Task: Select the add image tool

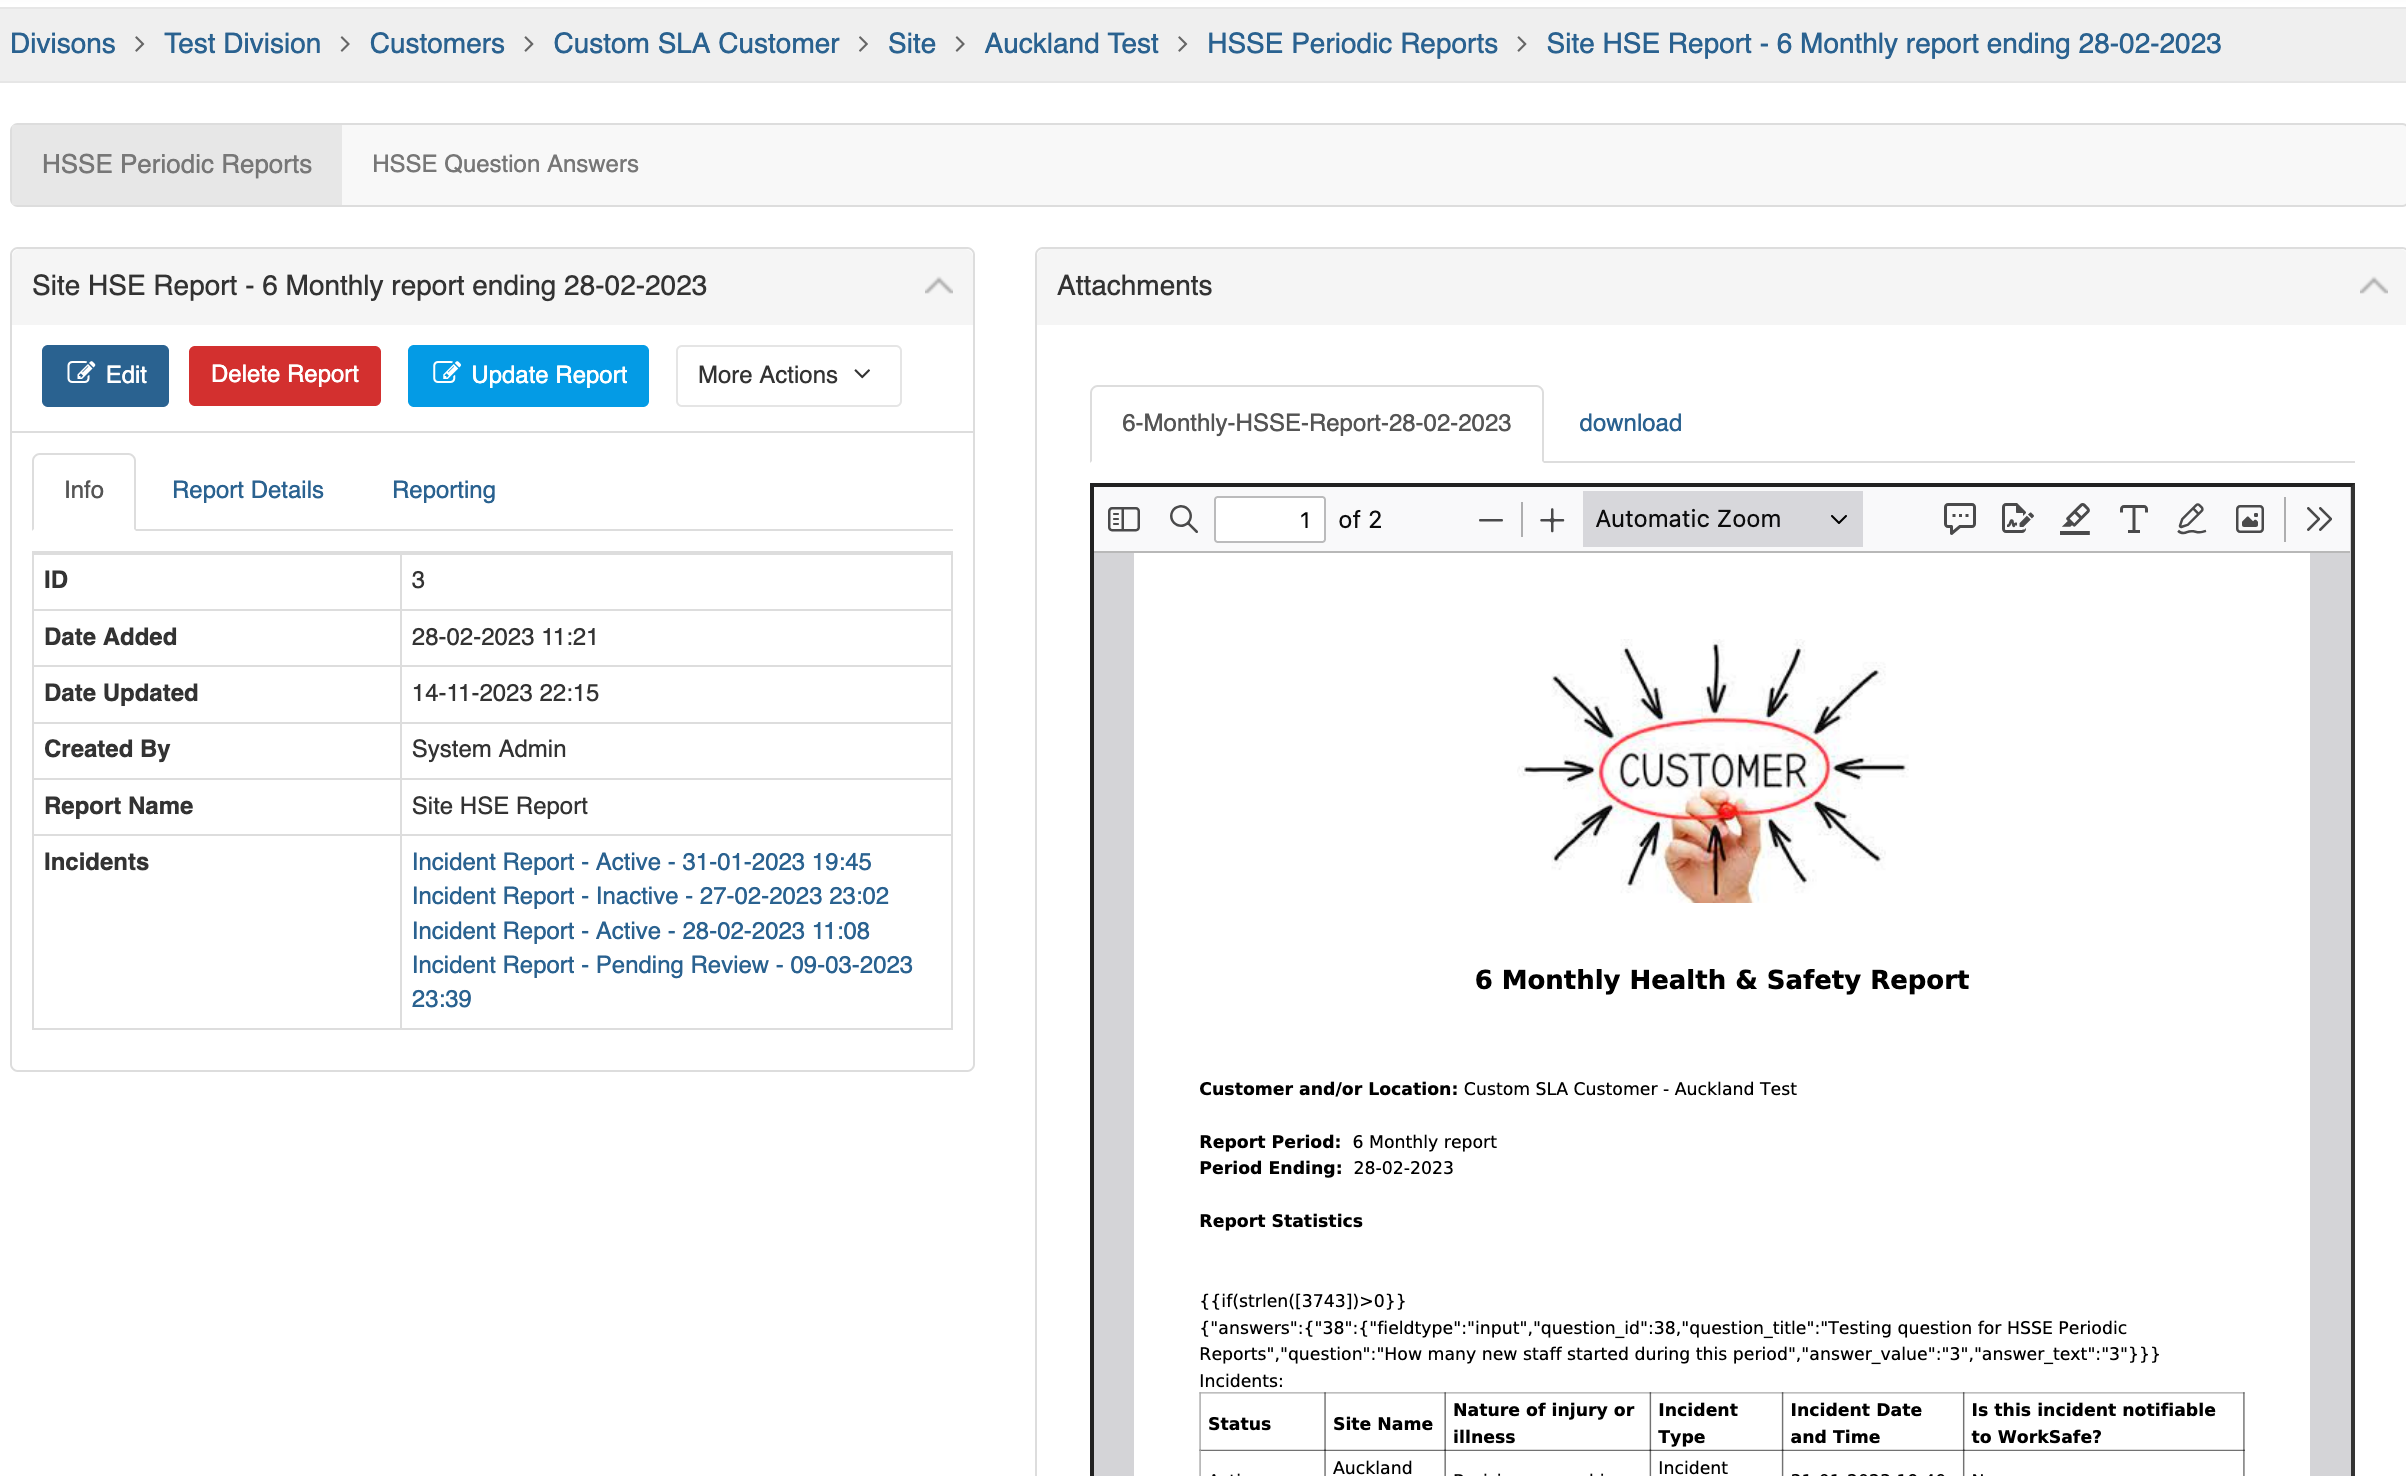Action: [2249, 519]
